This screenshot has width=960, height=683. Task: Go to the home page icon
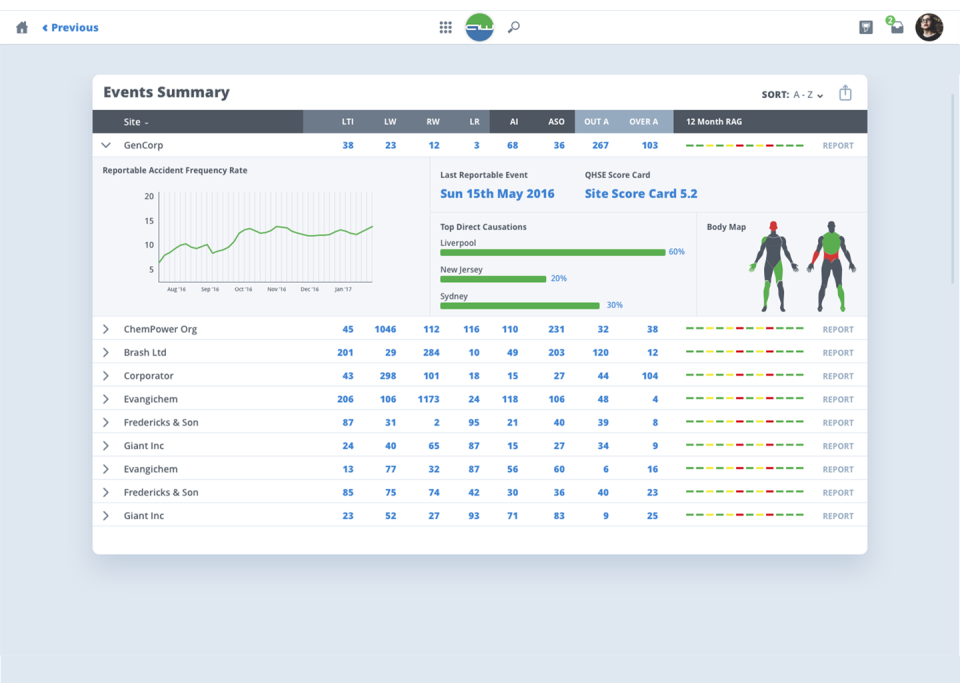click(x=22, y=28)
